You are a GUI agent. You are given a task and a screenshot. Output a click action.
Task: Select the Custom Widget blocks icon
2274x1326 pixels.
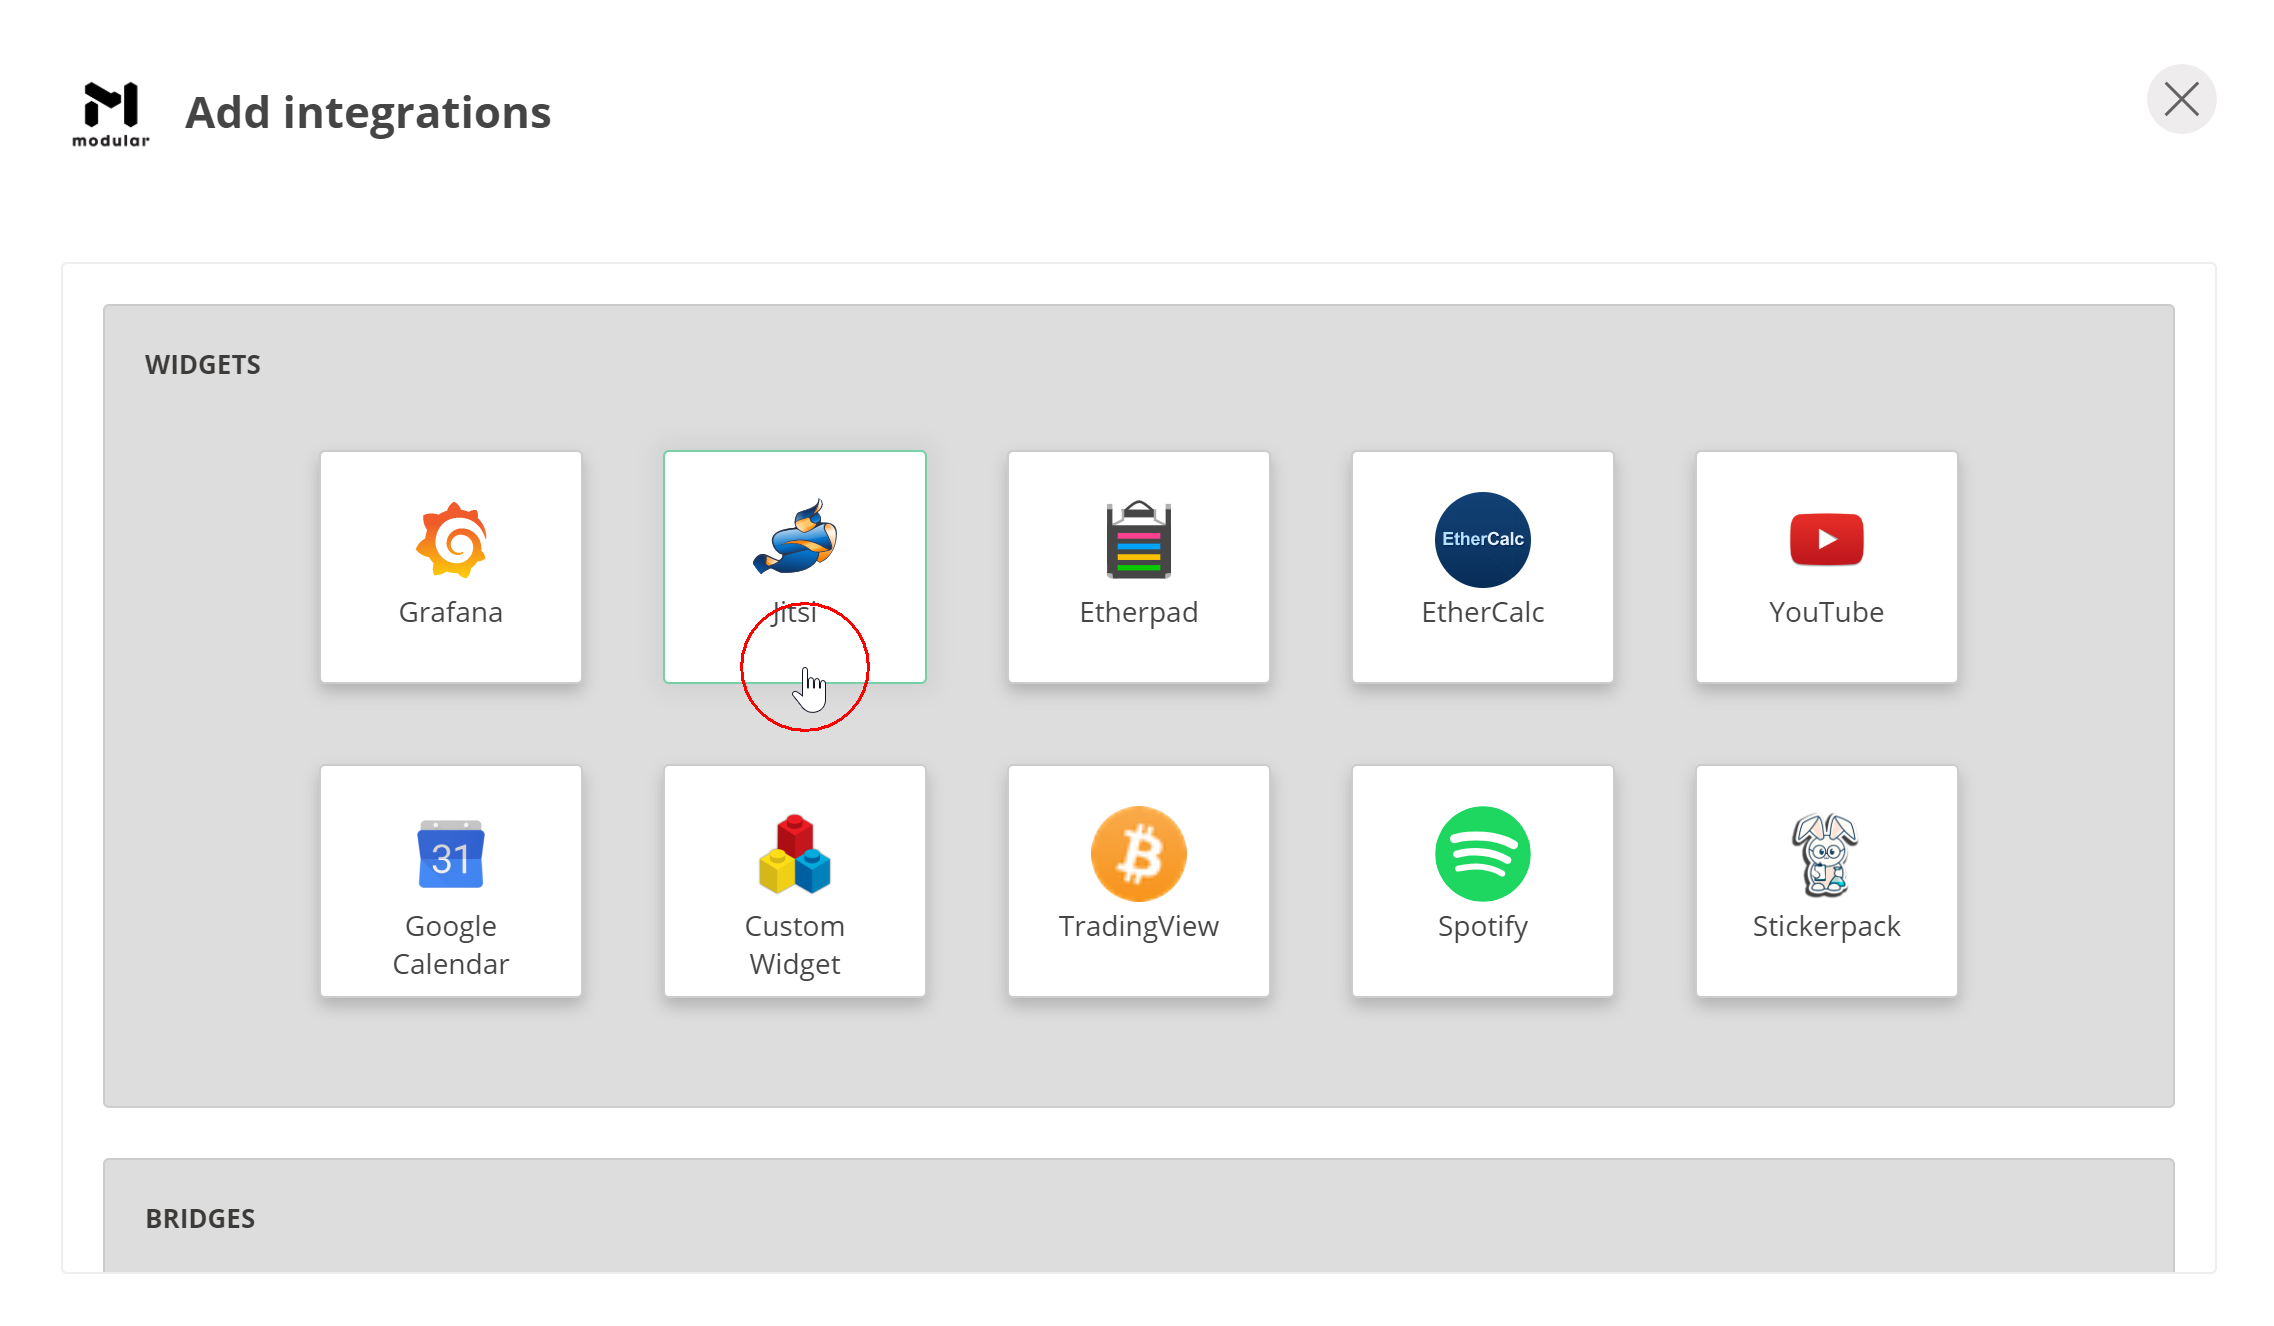[x=795, y=855]
